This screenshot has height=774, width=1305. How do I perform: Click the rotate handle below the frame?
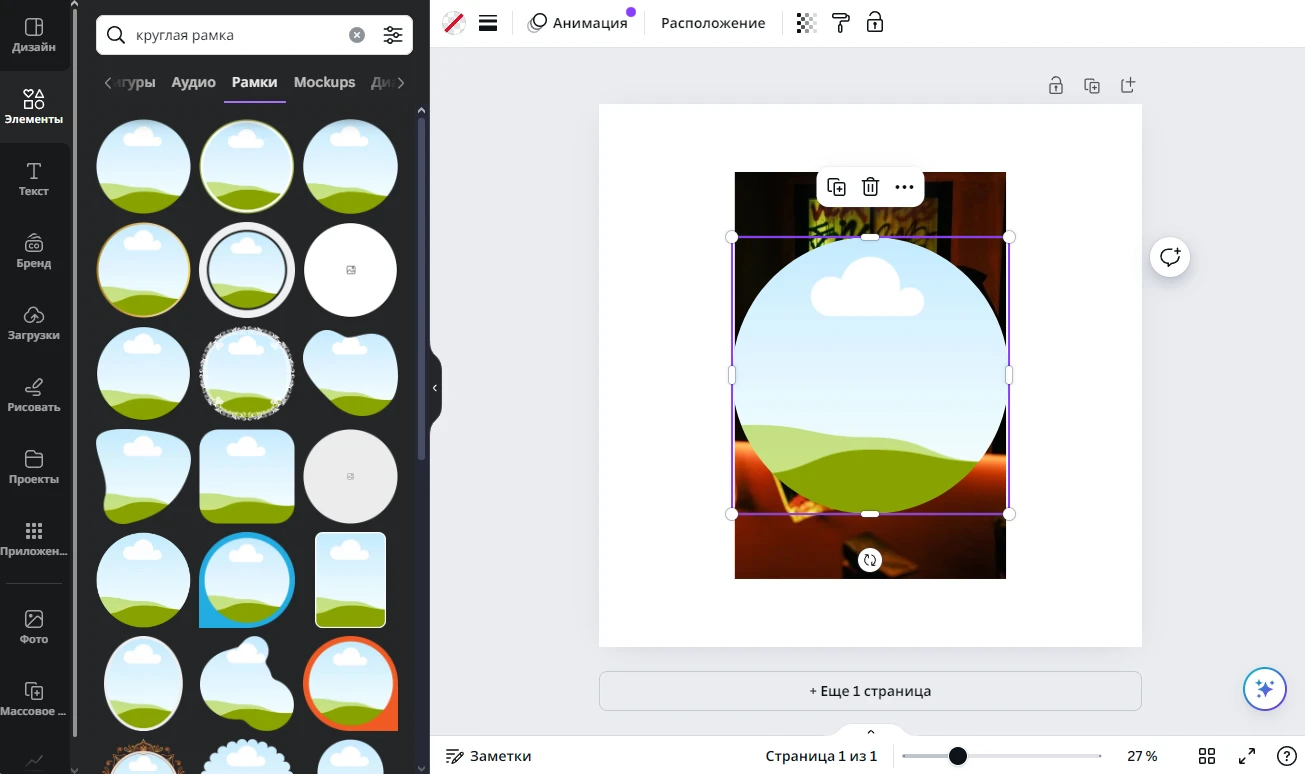coord(870,561)
